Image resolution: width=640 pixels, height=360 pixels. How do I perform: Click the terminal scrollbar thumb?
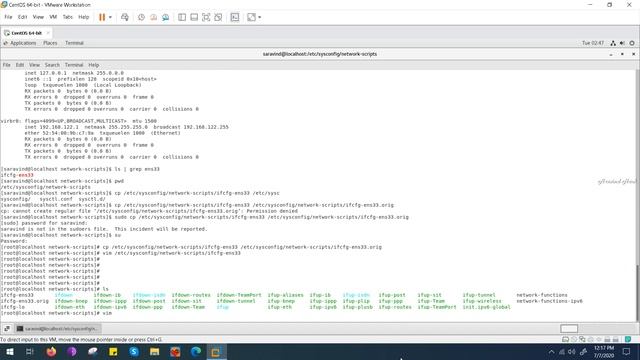638,293
